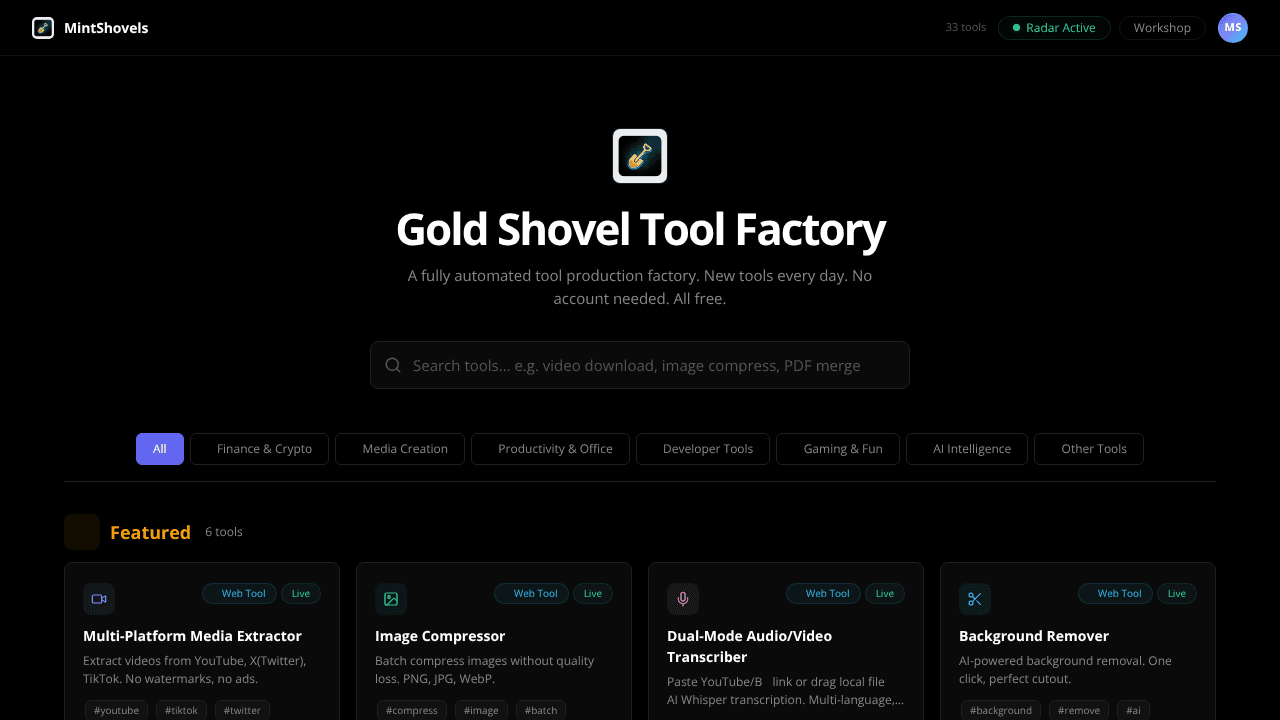Click the search magnifier icon
Screen dimensions: 1280x720
393,365
